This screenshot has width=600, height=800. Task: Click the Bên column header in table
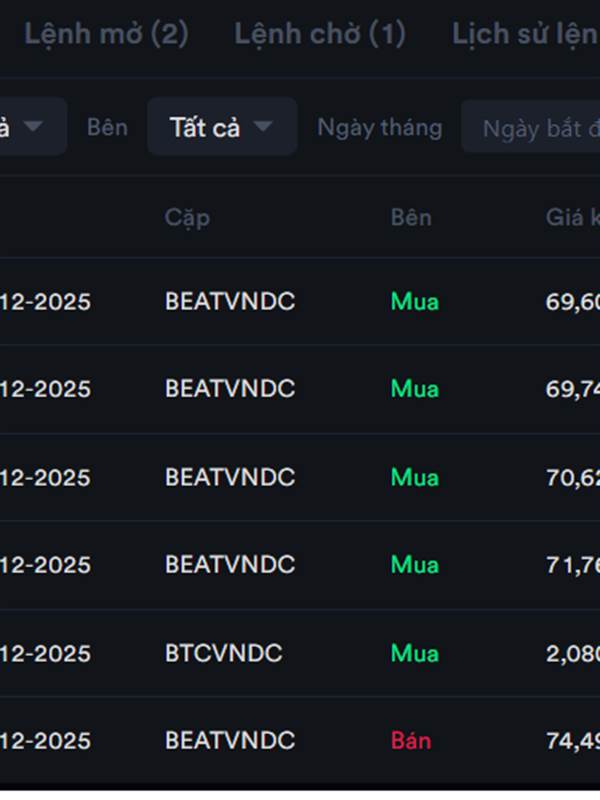(411, 217)
